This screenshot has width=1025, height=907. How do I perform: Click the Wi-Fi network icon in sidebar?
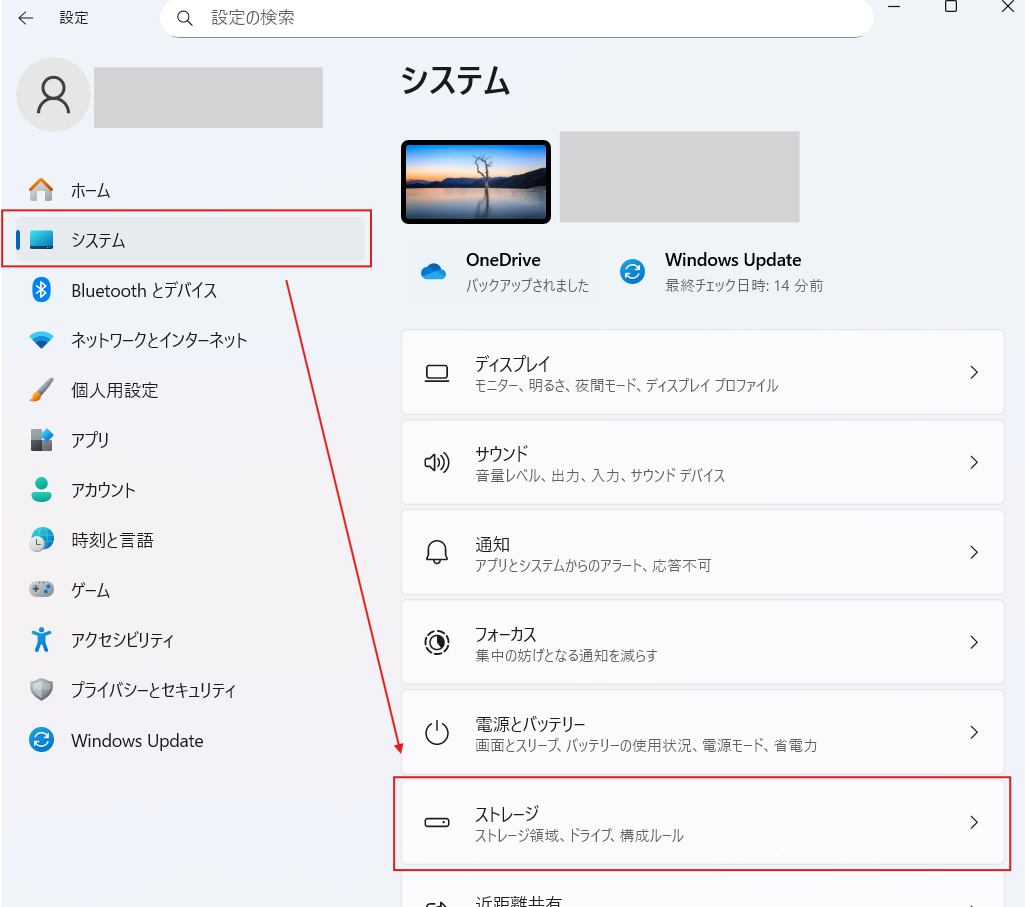click(41, 340)
